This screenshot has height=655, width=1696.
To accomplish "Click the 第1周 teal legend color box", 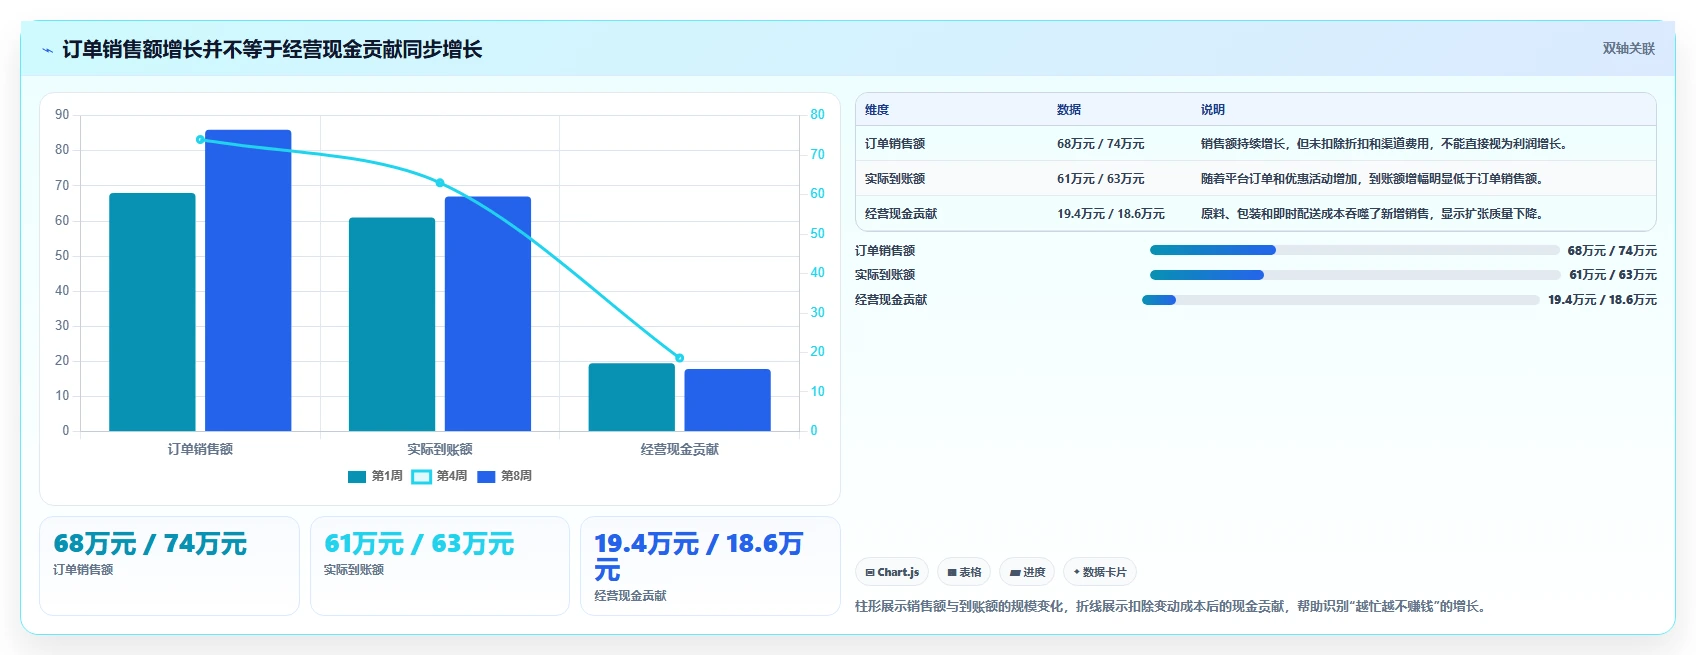I will point(357,477).
